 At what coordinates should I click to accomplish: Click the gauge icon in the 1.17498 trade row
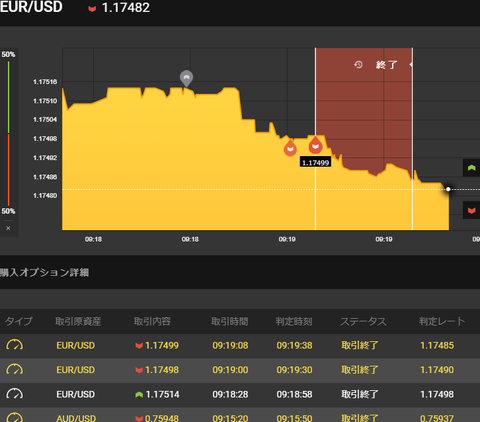tap(15, 370)
